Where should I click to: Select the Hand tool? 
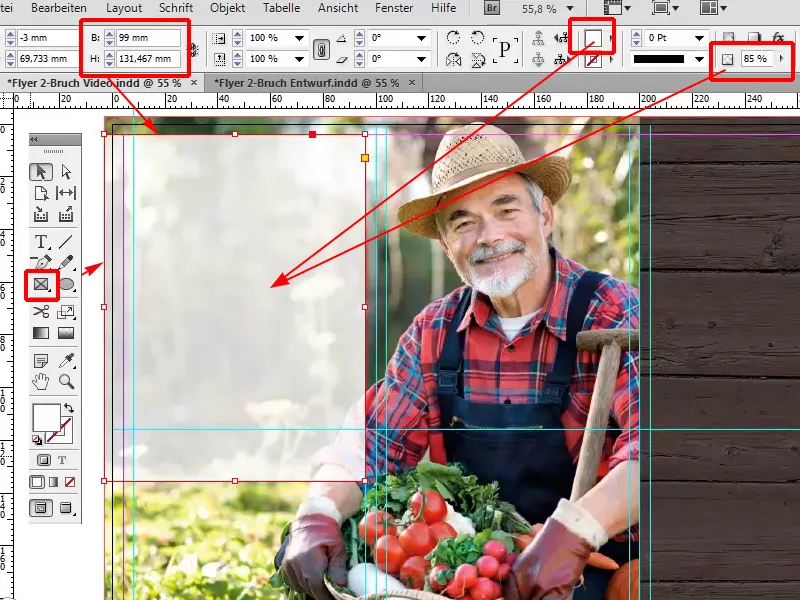click(x=41, y=381)
